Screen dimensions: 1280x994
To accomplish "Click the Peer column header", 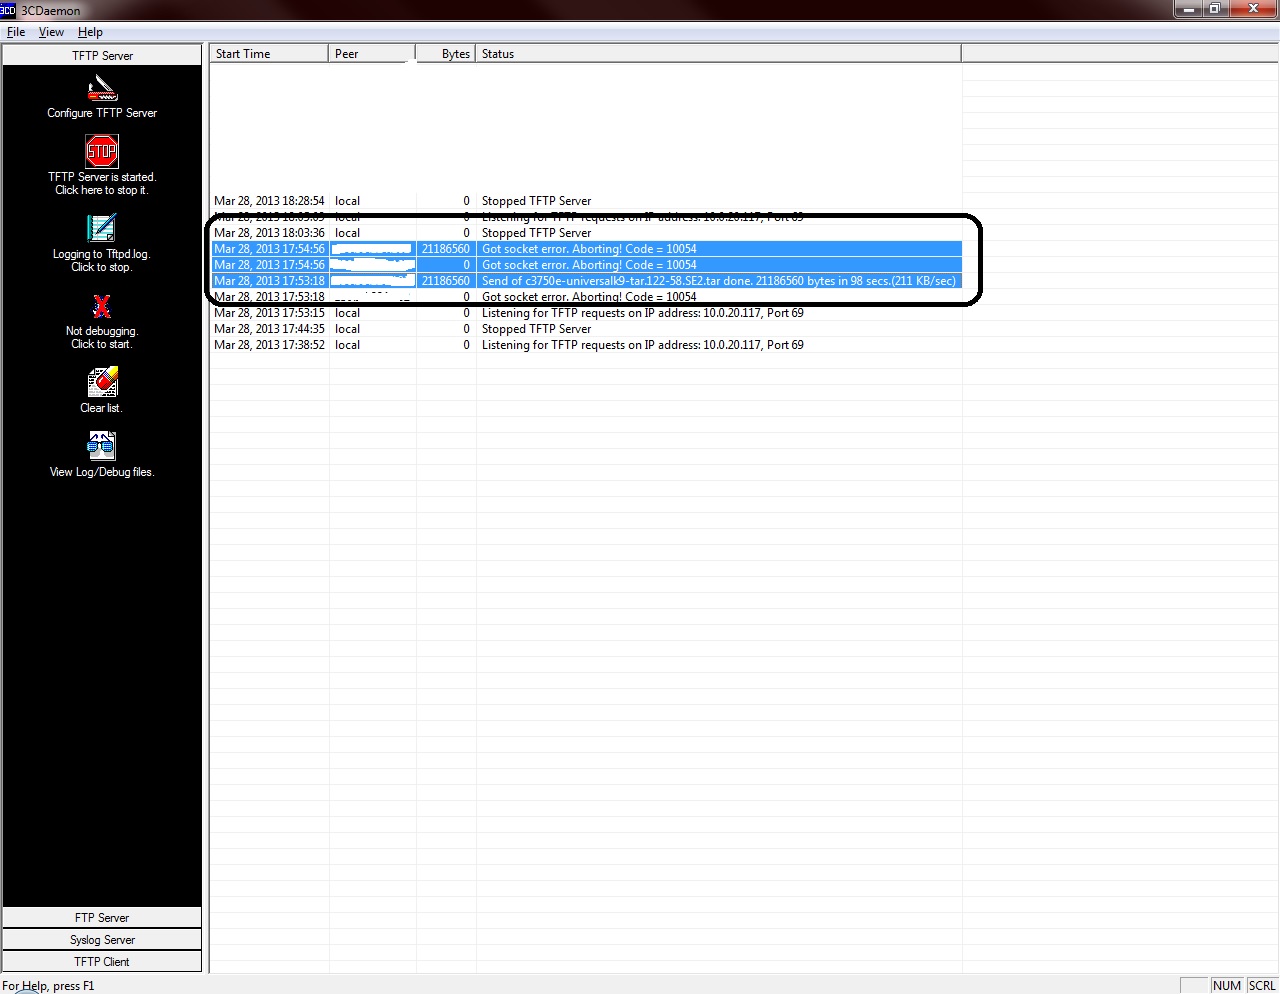I will tap(372, 54).
